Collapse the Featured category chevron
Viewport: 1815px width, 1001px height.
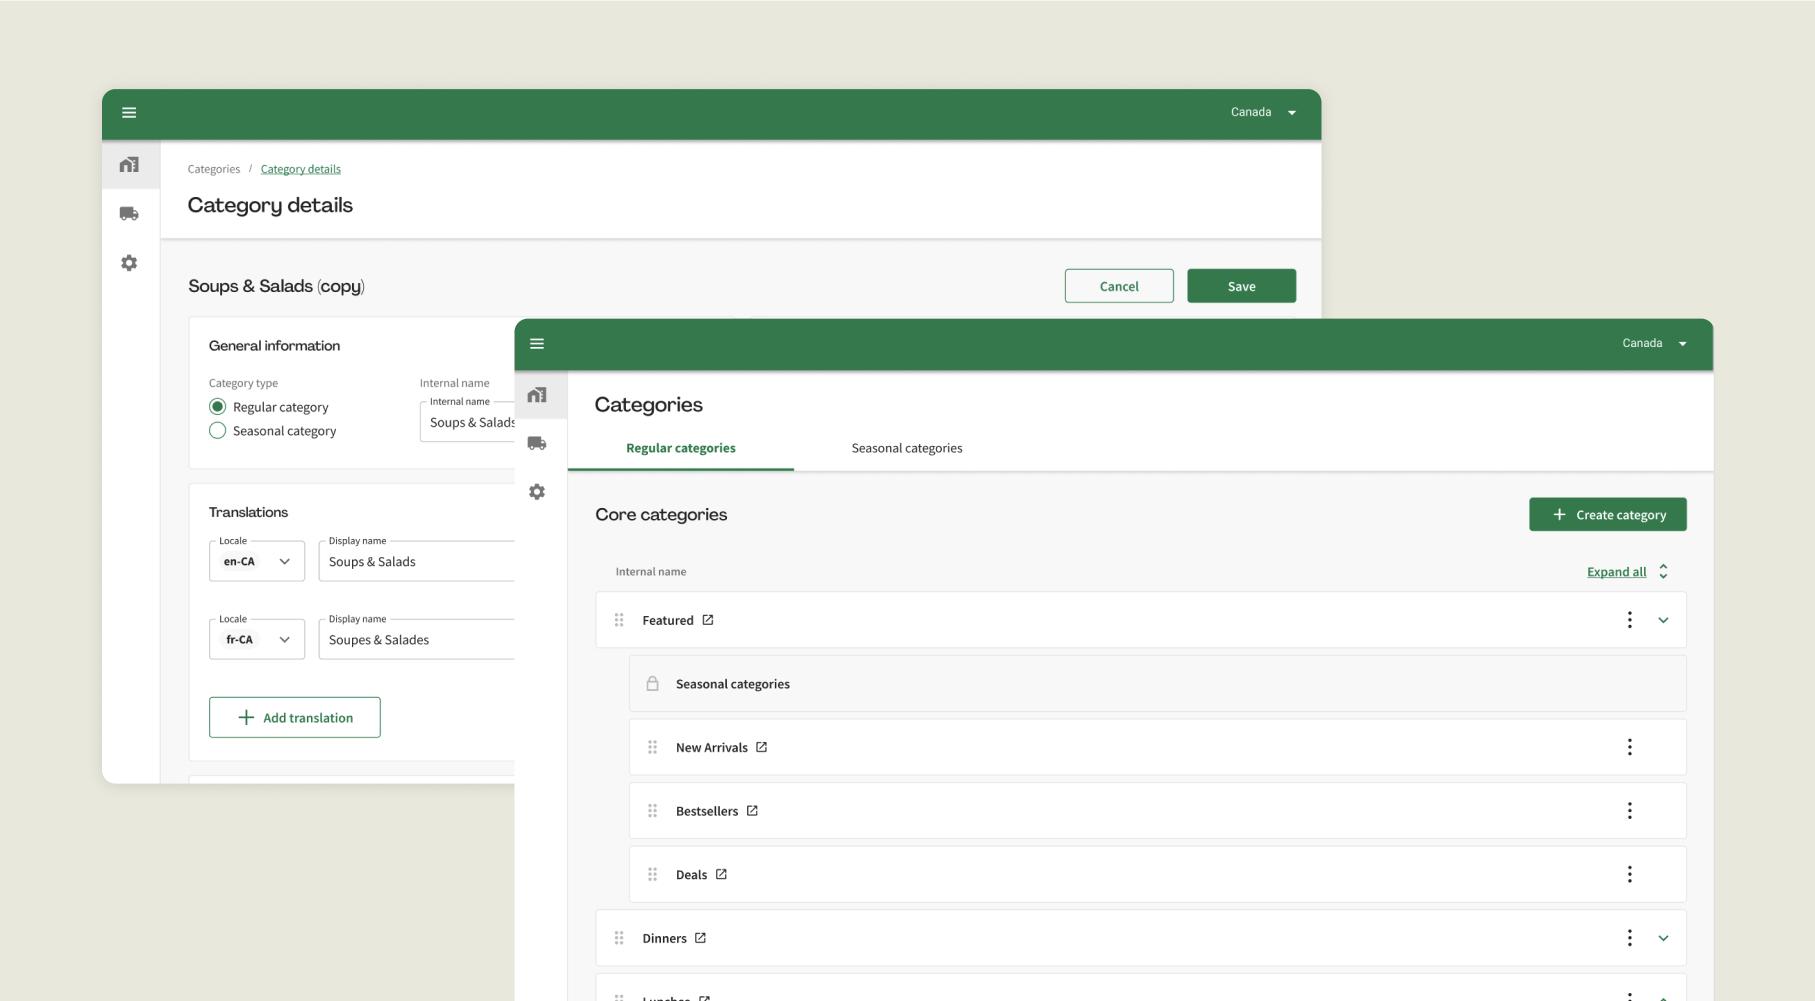pos(1664,619)
